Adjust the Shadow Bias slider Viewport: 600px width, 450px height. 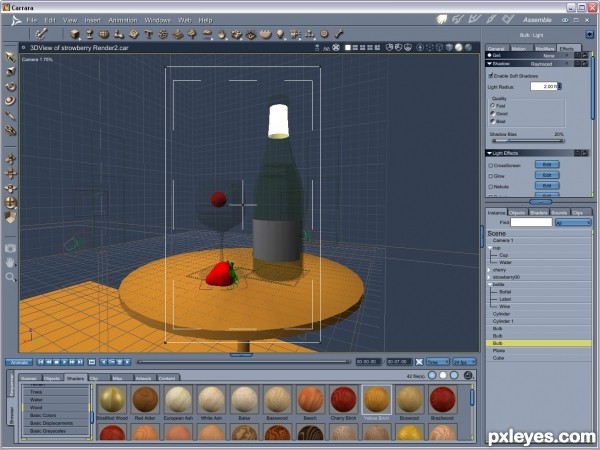click(x=528, y=141)
